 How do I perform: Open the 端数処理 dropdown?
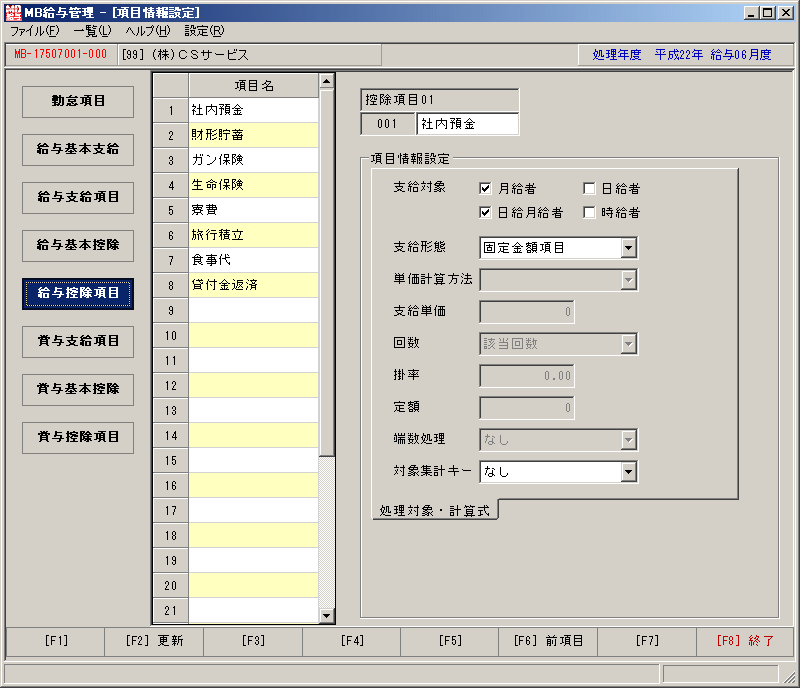(x=629, y=440)
